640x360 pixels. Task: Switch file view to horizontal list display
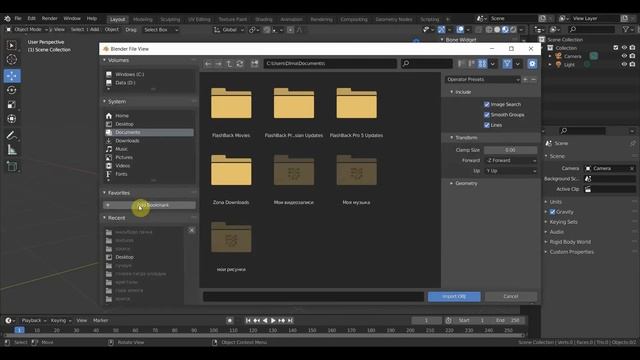472,64
